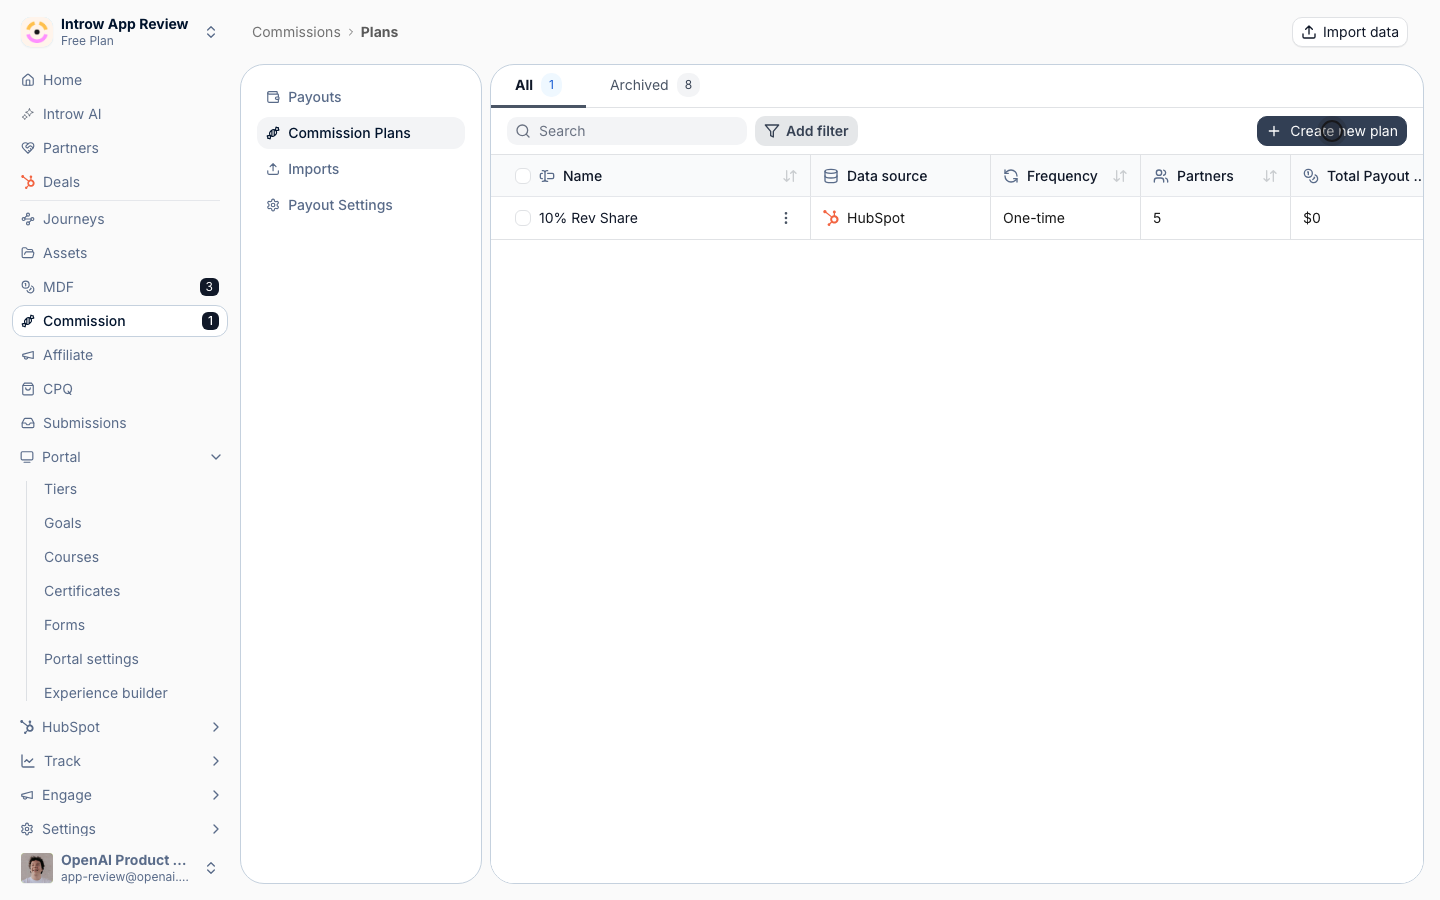1440x900 pixels.
Task: Open Journeys icon in the sidebar
Action: pos(28,219)
